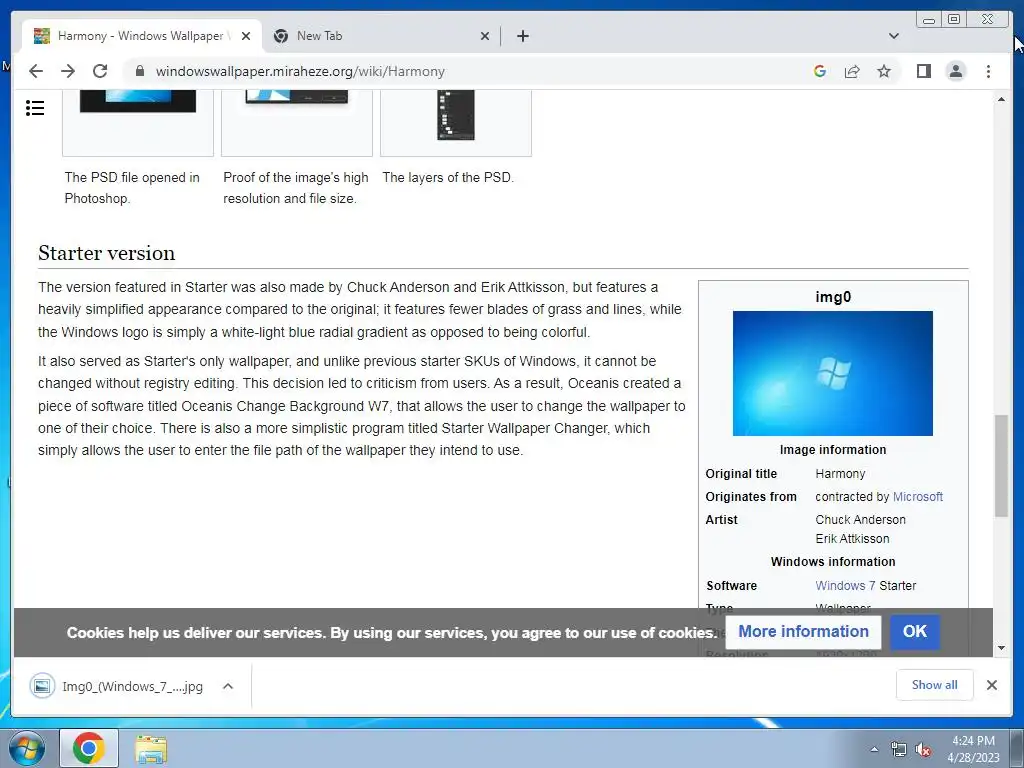Screen dimensions: 1024x768
Task: Click the Starter version heading
Action: point(106,253)
